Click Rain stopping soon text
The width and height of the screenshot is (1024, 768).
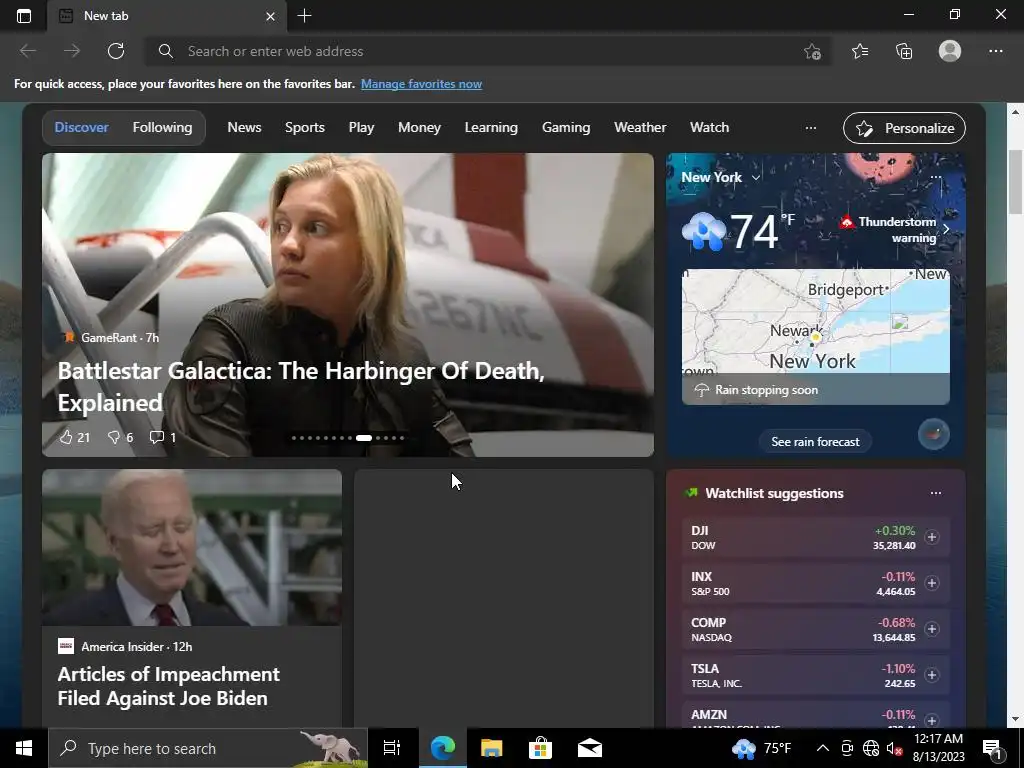[766, 390]
